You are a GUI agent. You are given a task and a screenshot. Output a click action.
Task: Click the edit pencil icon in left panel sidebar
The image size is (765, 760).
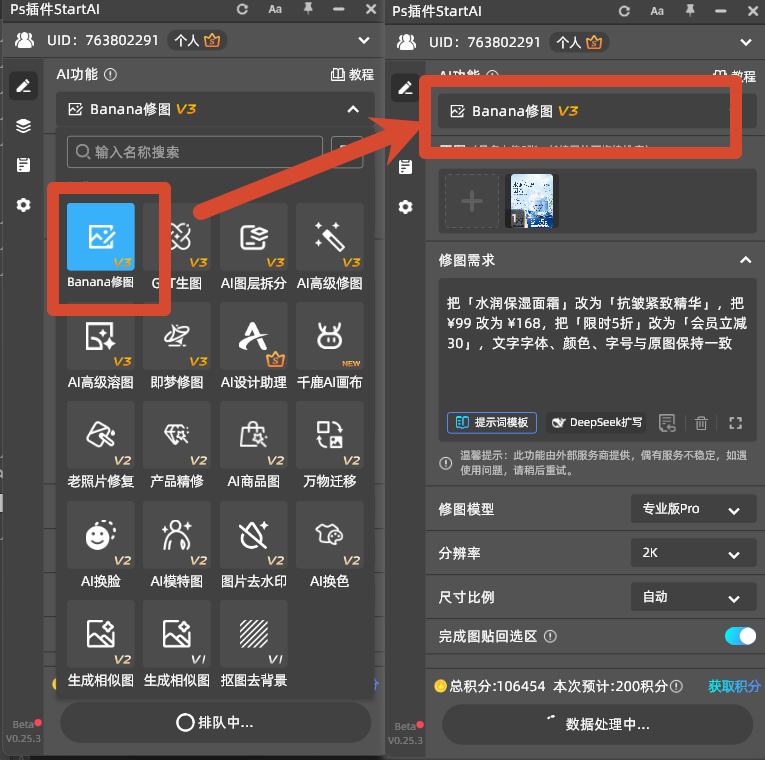tap(23, 86)
